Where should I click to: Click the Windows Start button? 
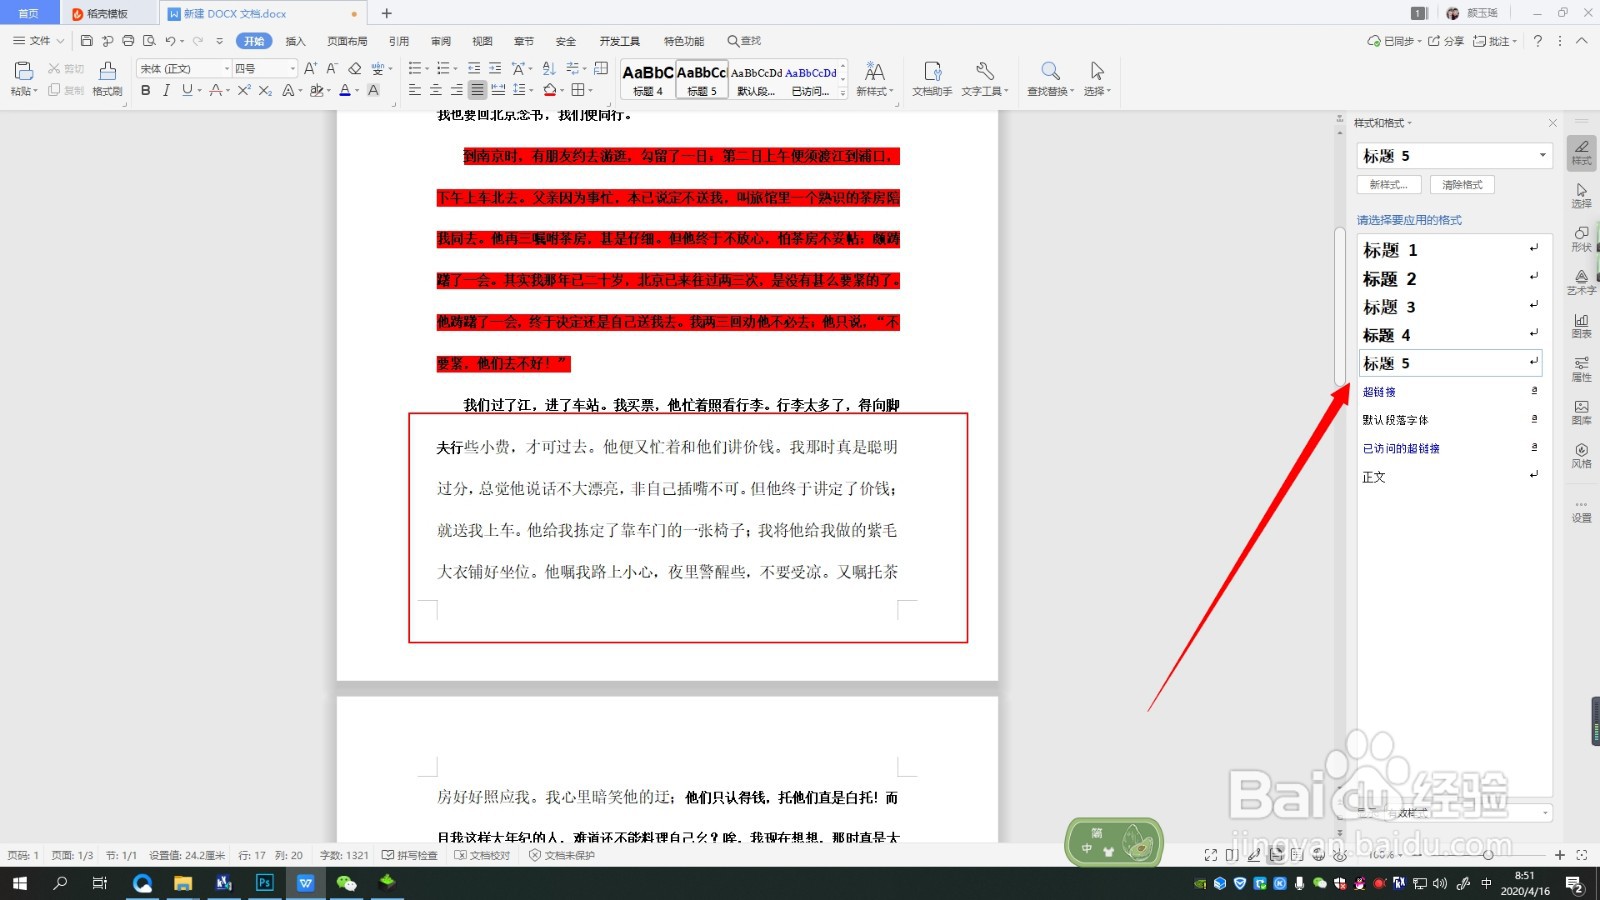[x=19, y=883]
